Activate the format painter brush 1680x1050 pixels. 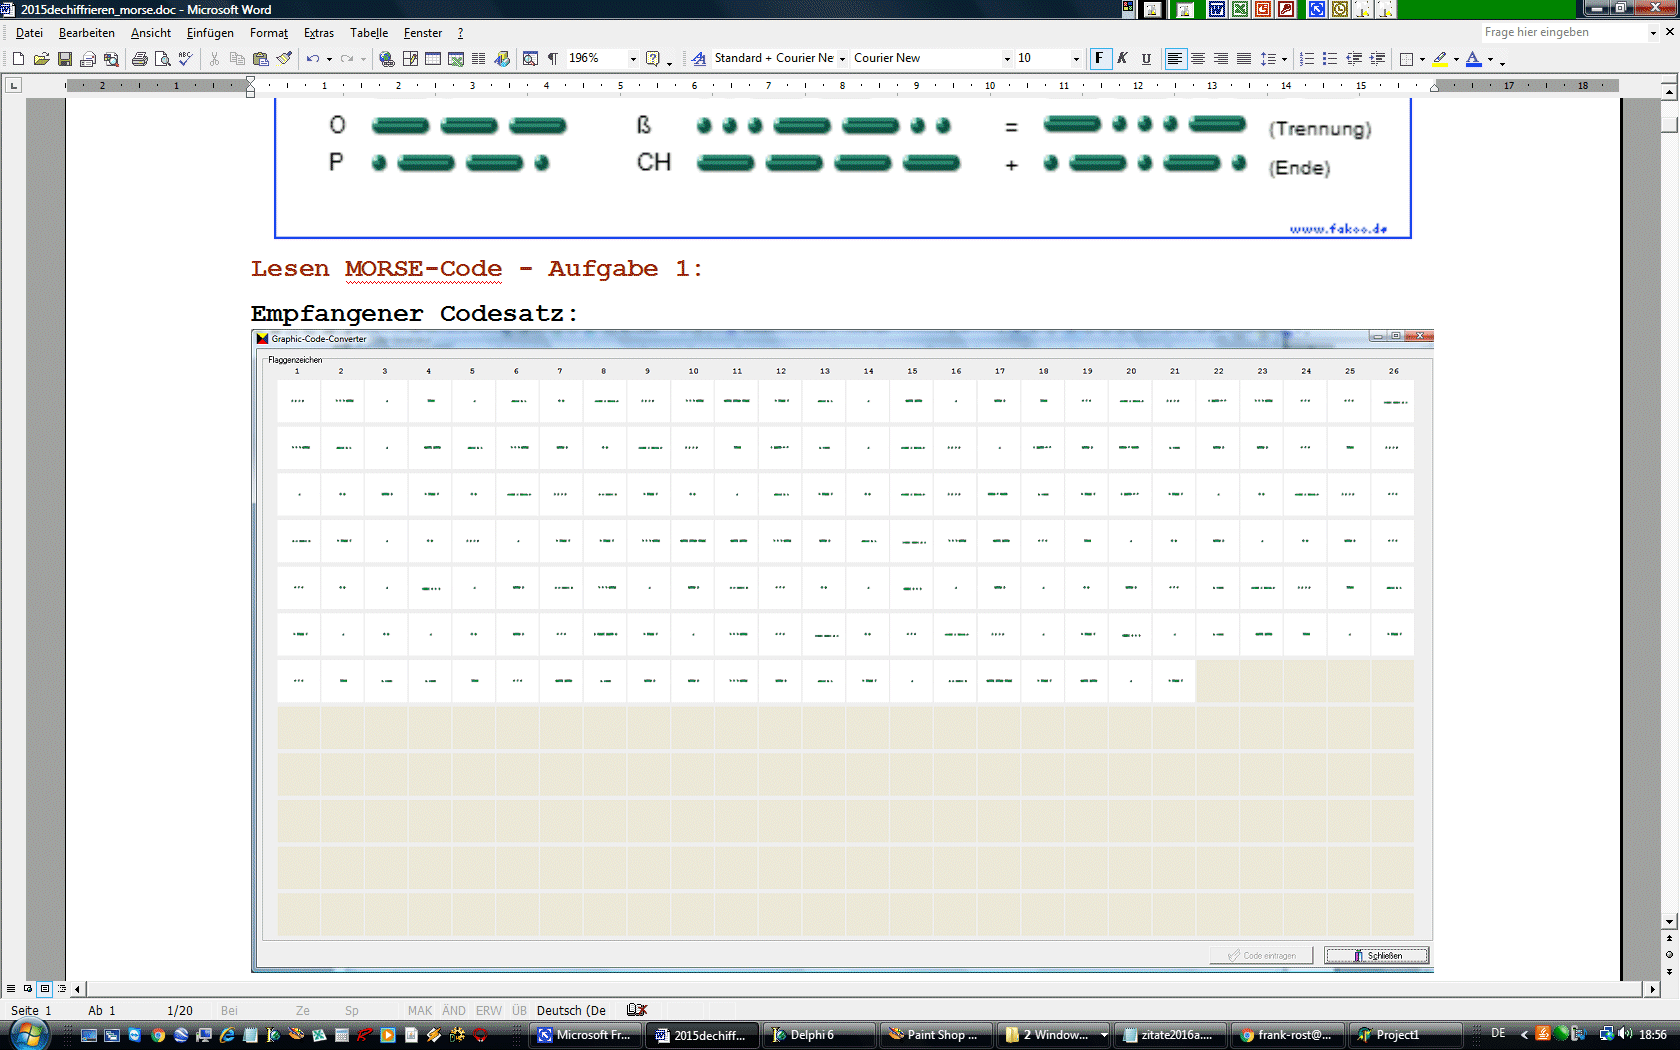[x=284, y=59]
